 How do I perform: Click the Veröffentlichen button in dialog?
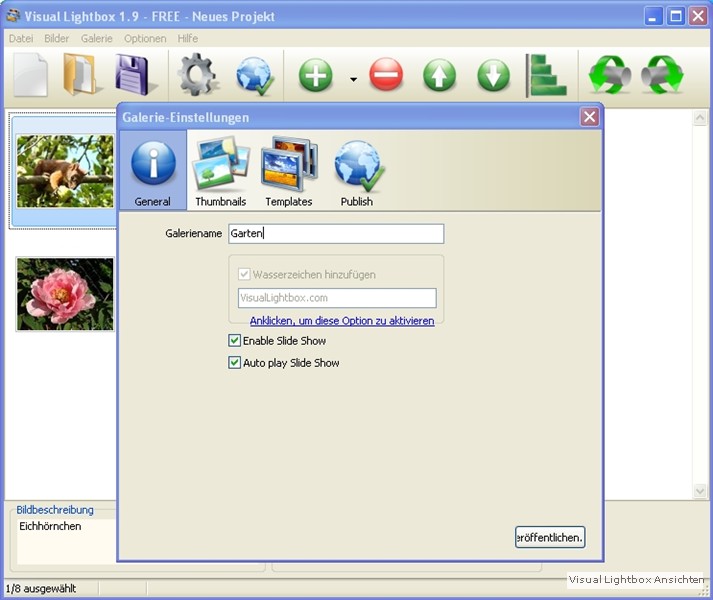550,537
